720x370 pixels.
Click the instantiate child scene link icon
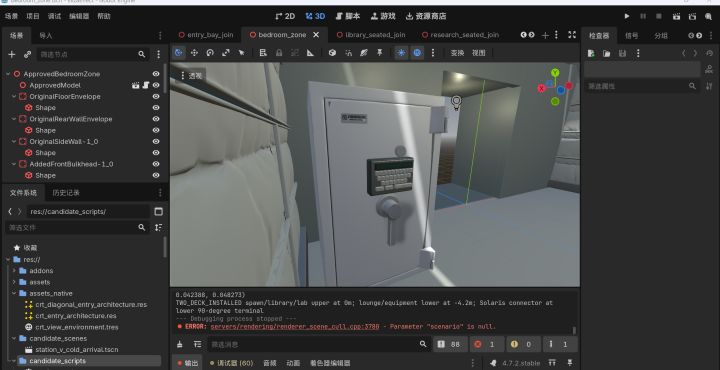pyautogui.click(x=27, y=54)
